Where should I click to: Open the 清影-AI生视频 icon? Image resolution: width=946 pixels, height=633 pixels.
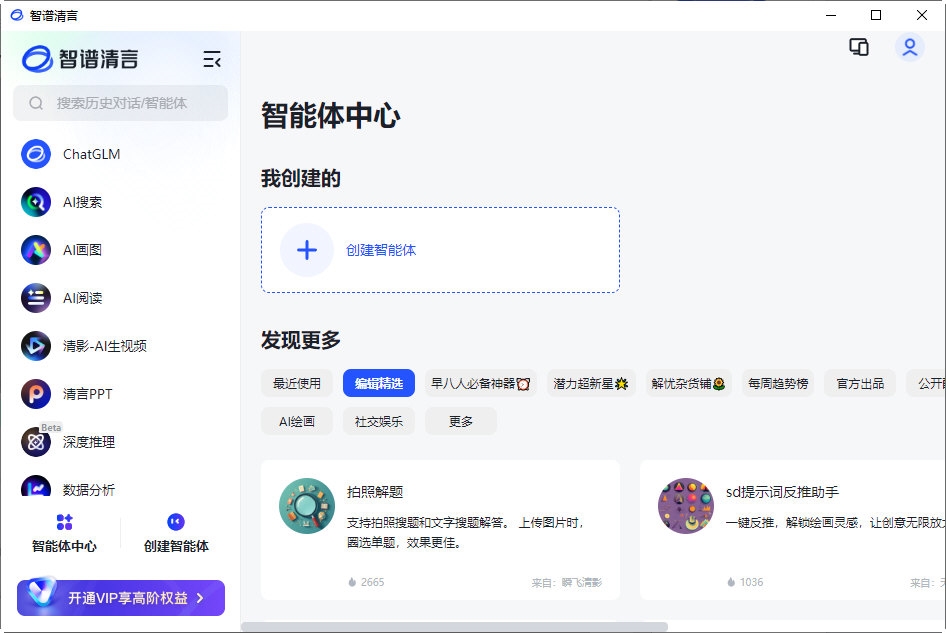point(36,346)
